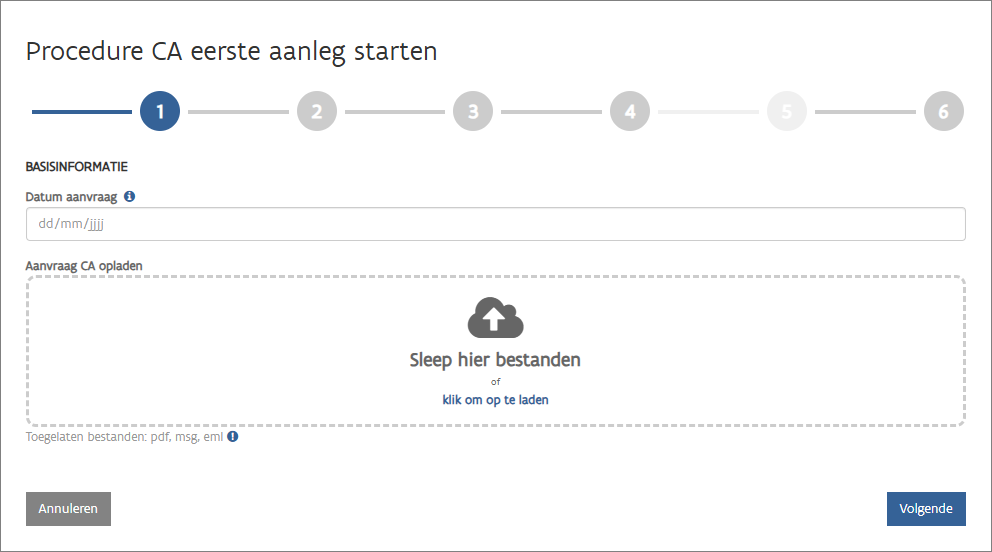Click the info icon beside Datum aanvraag

pyautogui.click(x=130, y=197)
